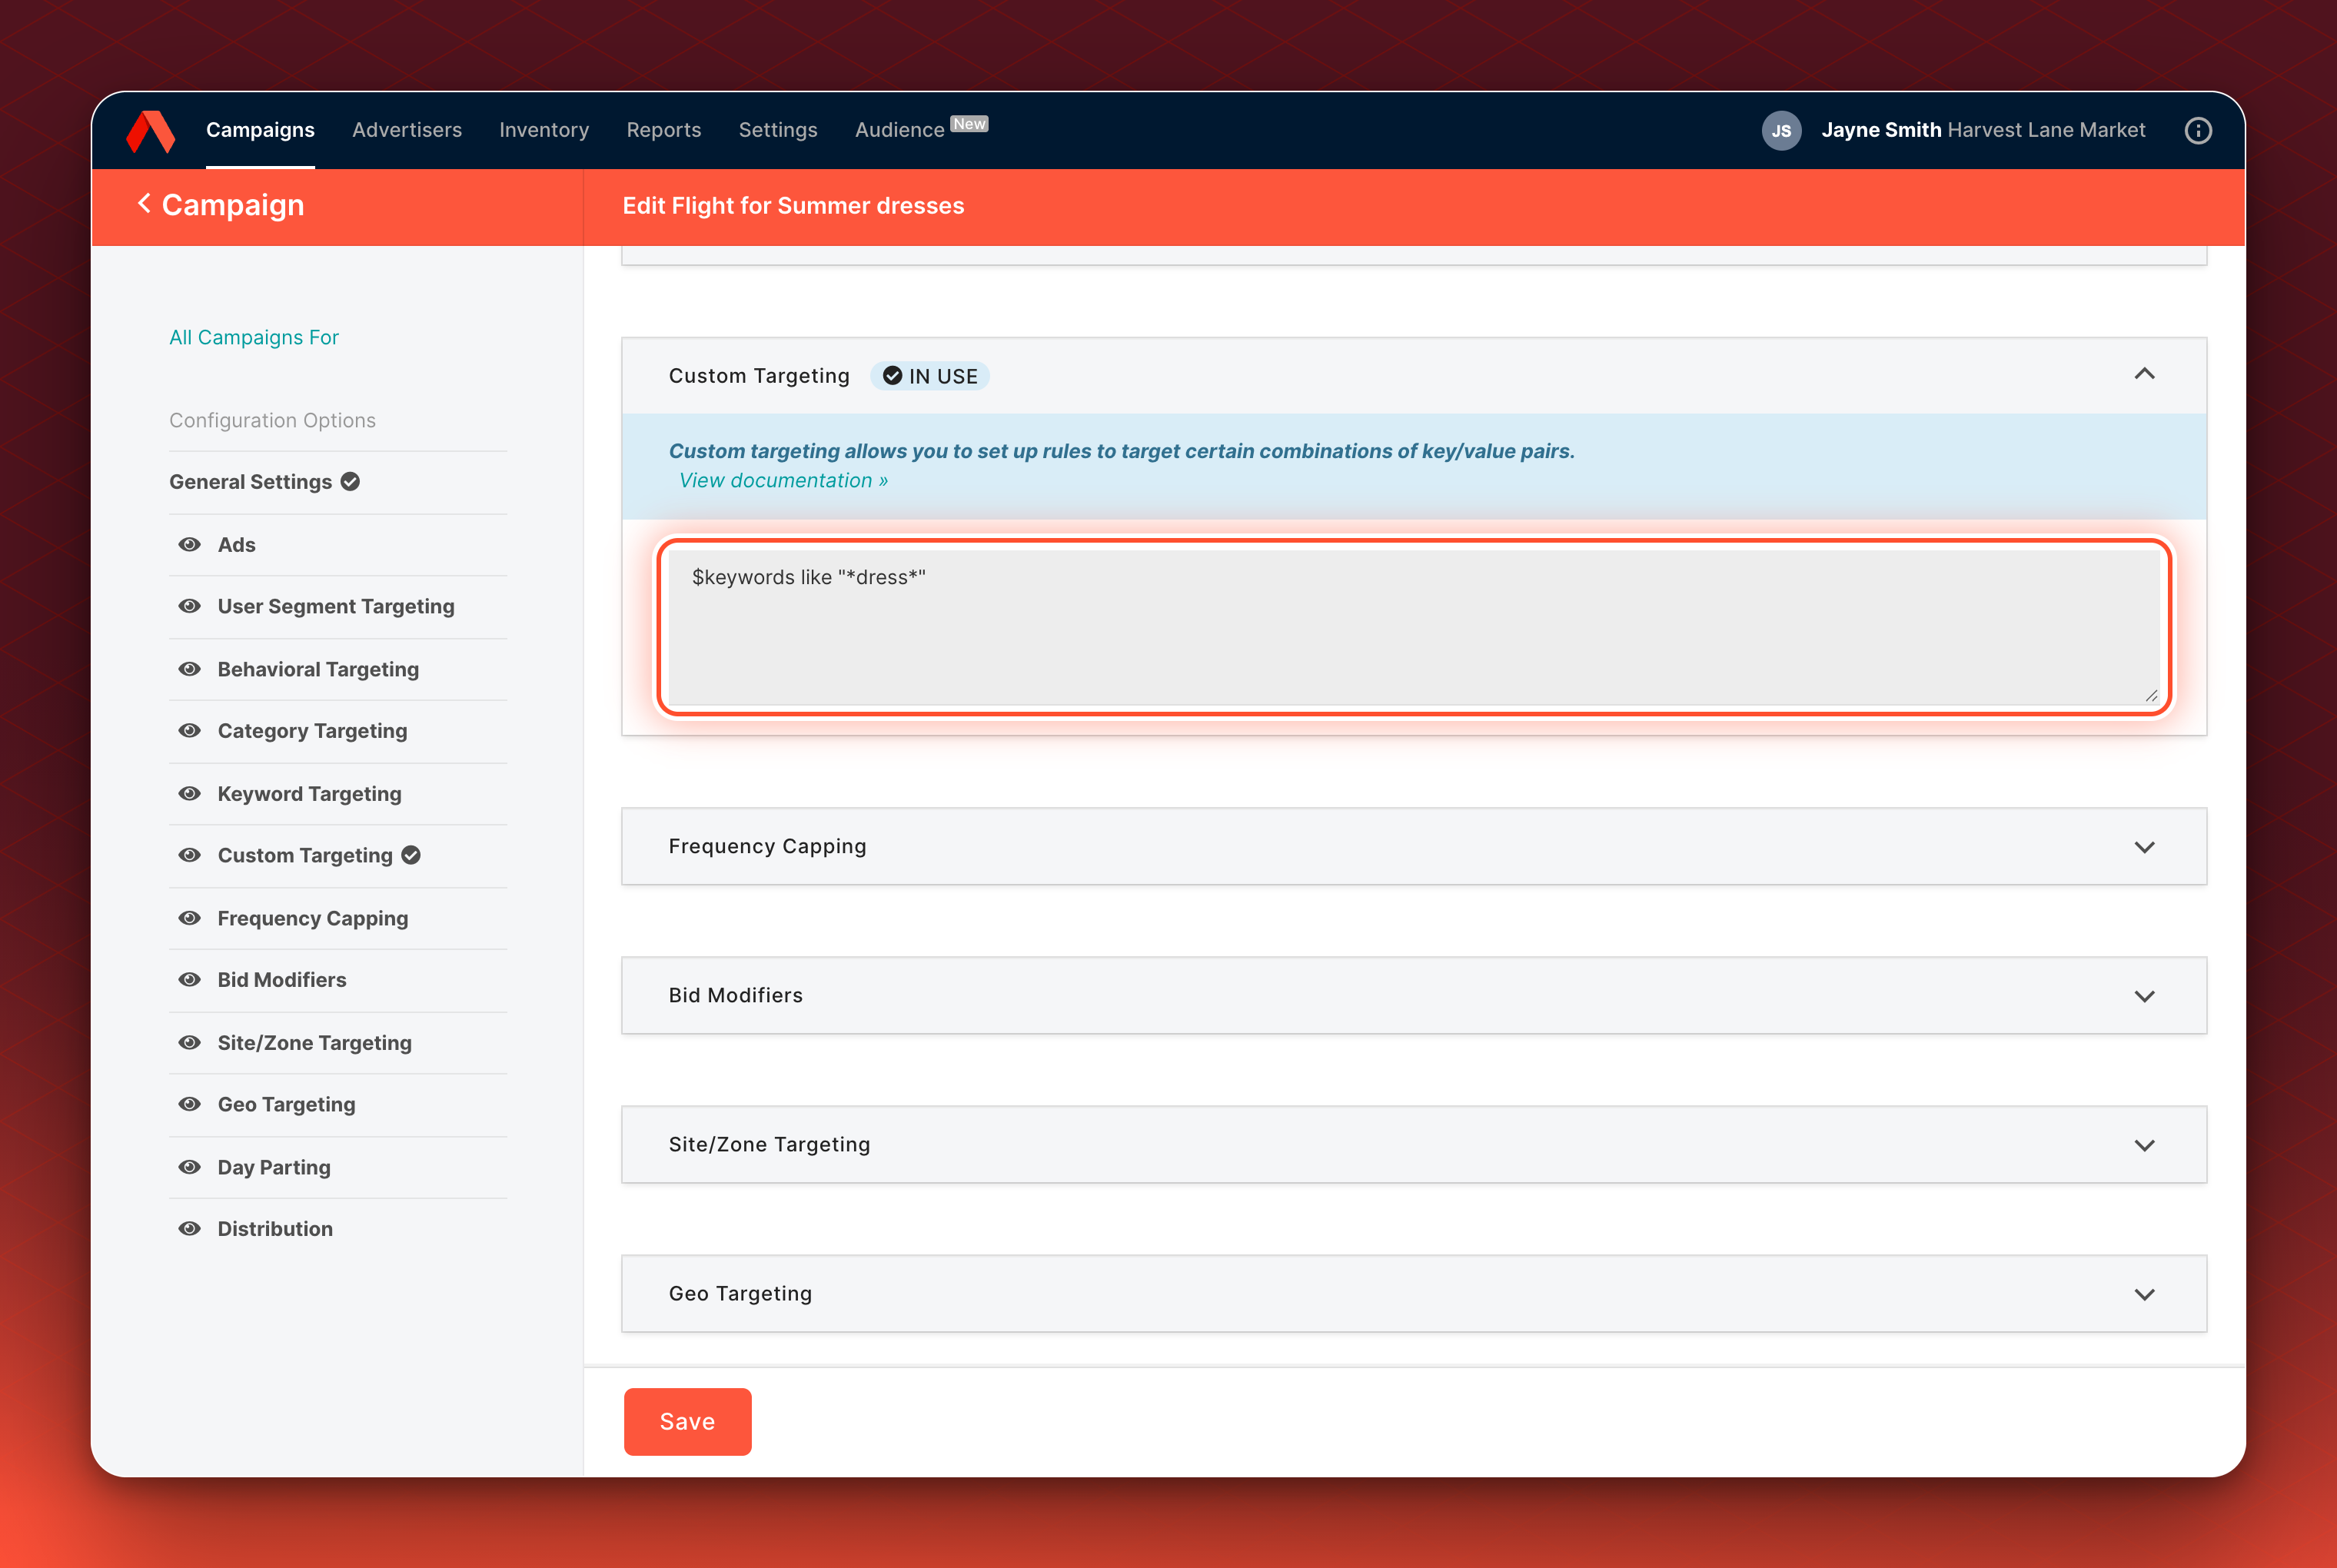
Task: Toggle eye icon for Geo Targeting
Action: [189, 1104]
